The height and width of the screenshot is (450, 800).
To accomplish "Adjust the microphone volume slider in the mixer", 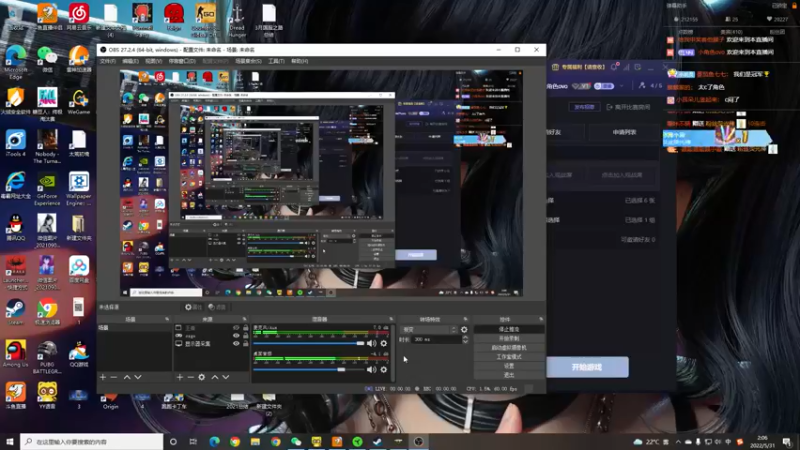I will pos(309,343).
